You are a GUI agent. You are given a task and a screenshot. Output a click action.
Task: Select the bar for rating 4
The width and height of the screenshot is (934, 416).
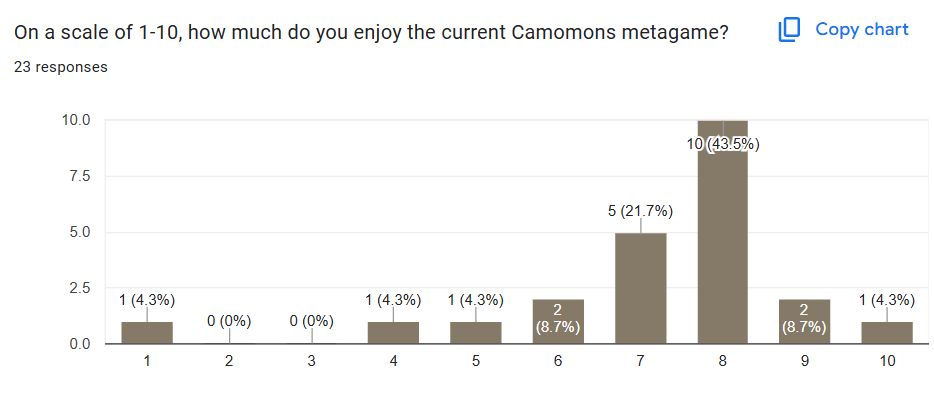393,333
